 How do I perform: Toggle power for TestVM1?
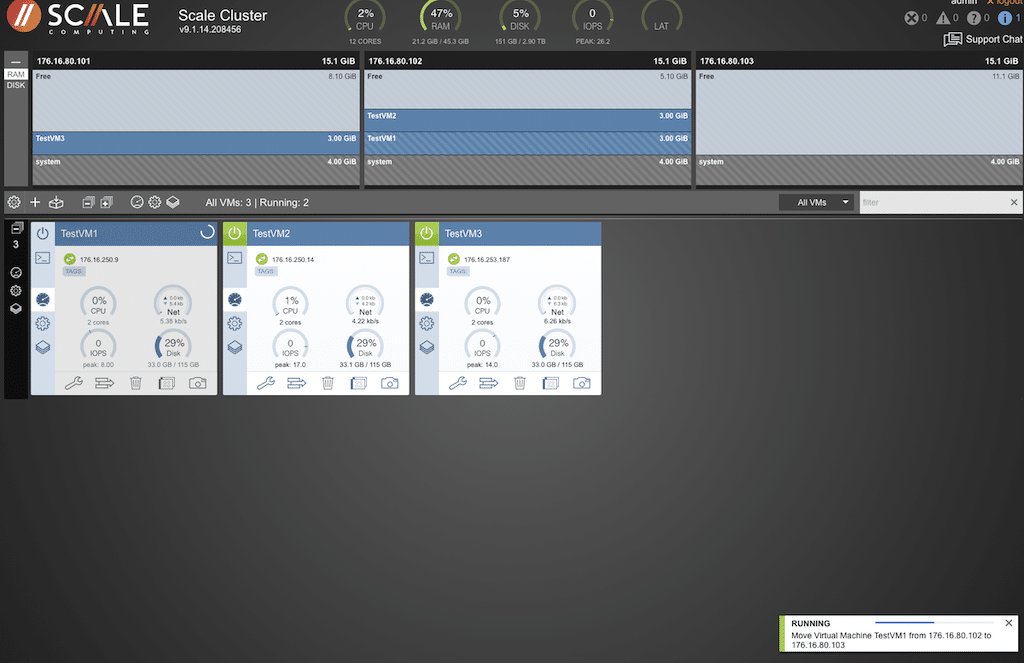pyautogui.click(x=42, y=233)
